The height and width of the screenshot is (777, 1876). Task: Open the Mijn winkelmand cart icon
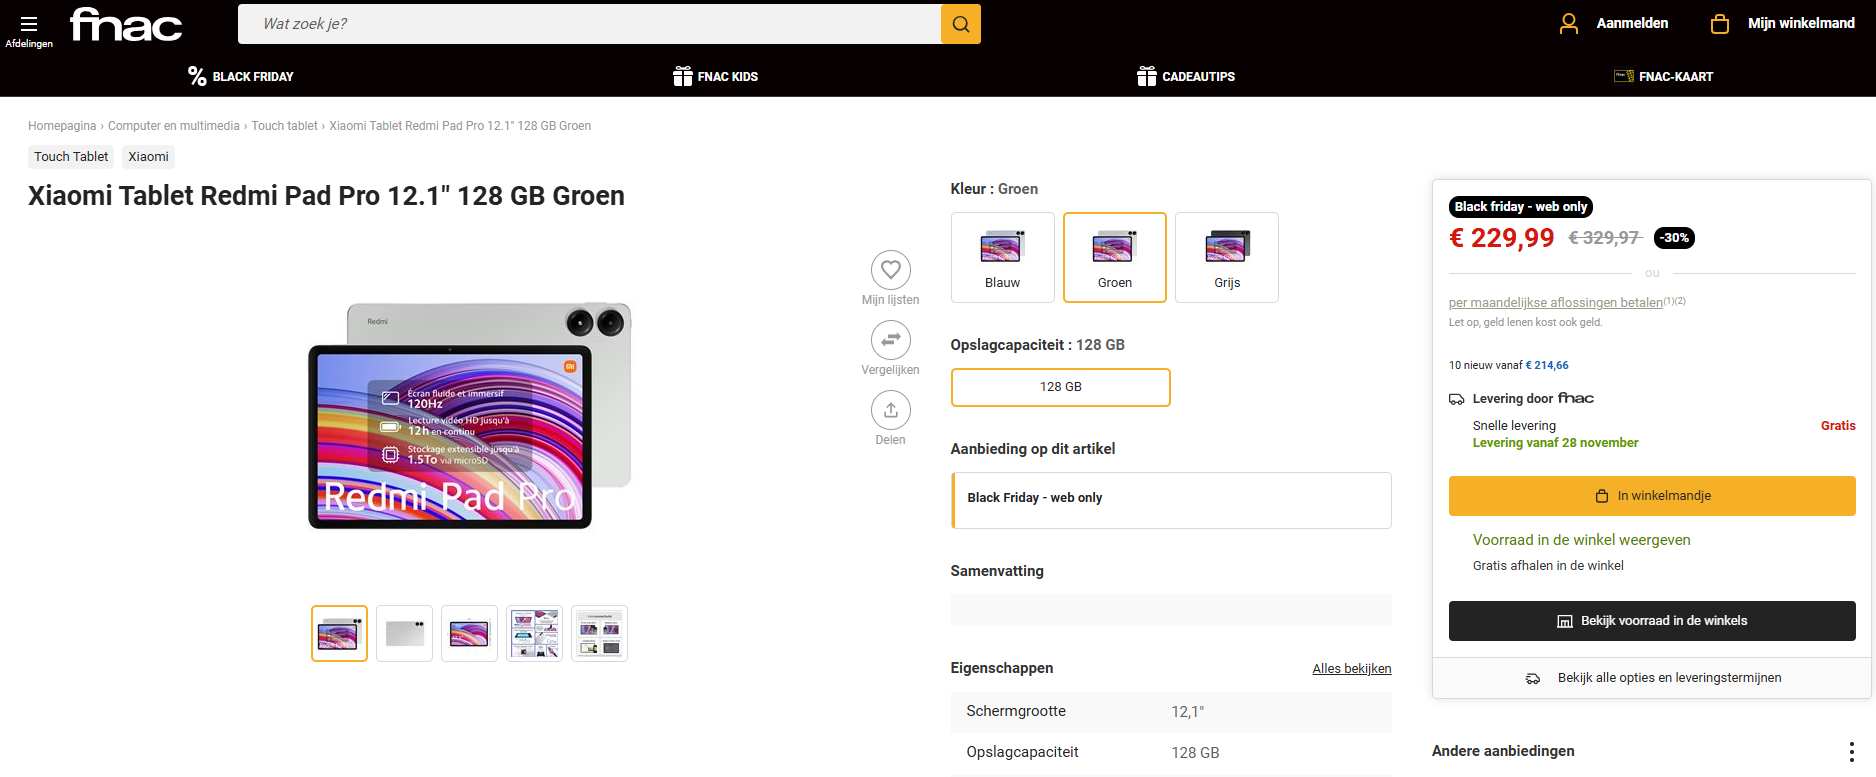tap(1719, 24)
